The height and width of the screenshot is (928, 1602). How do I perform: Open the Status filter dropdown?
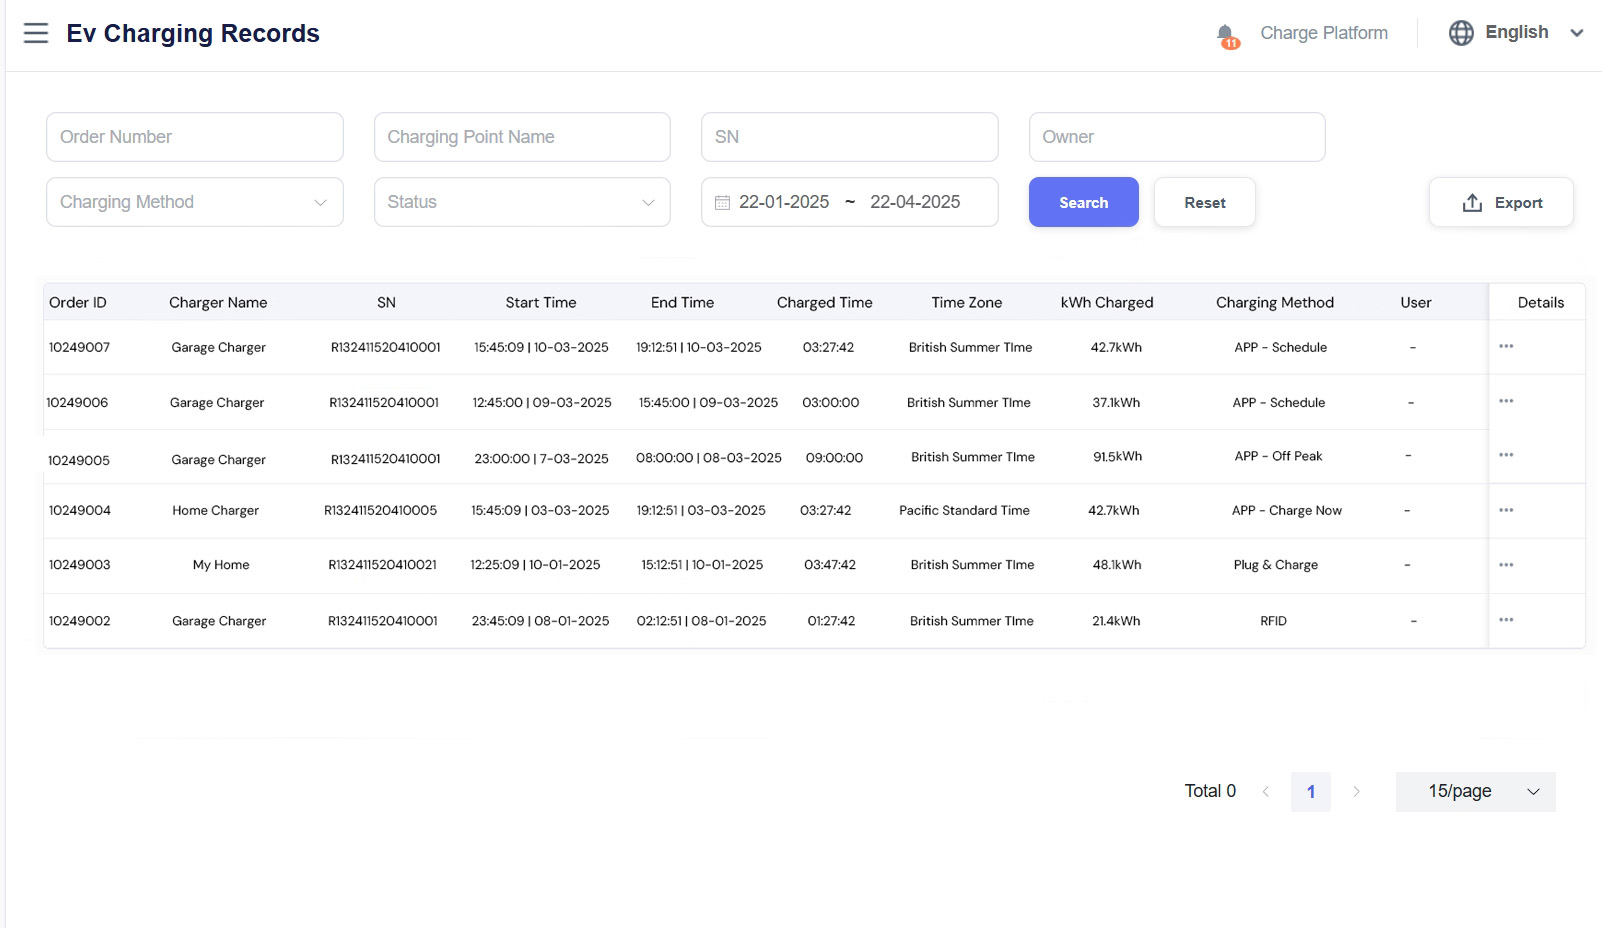click(522, 202)
